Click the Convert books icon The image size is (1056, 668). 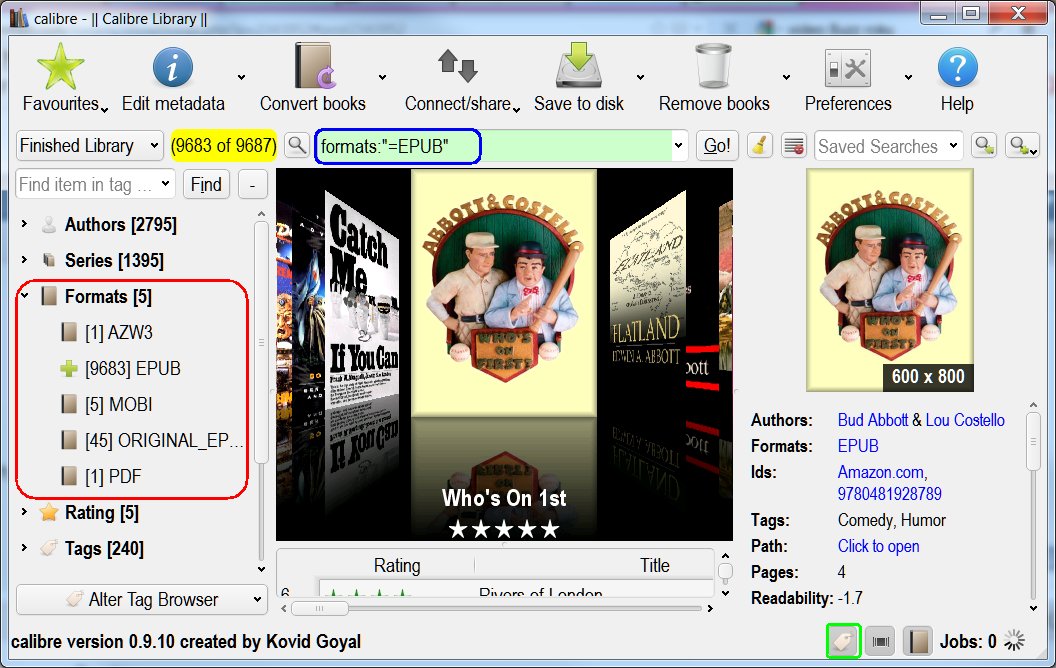(x=315, y=66)
